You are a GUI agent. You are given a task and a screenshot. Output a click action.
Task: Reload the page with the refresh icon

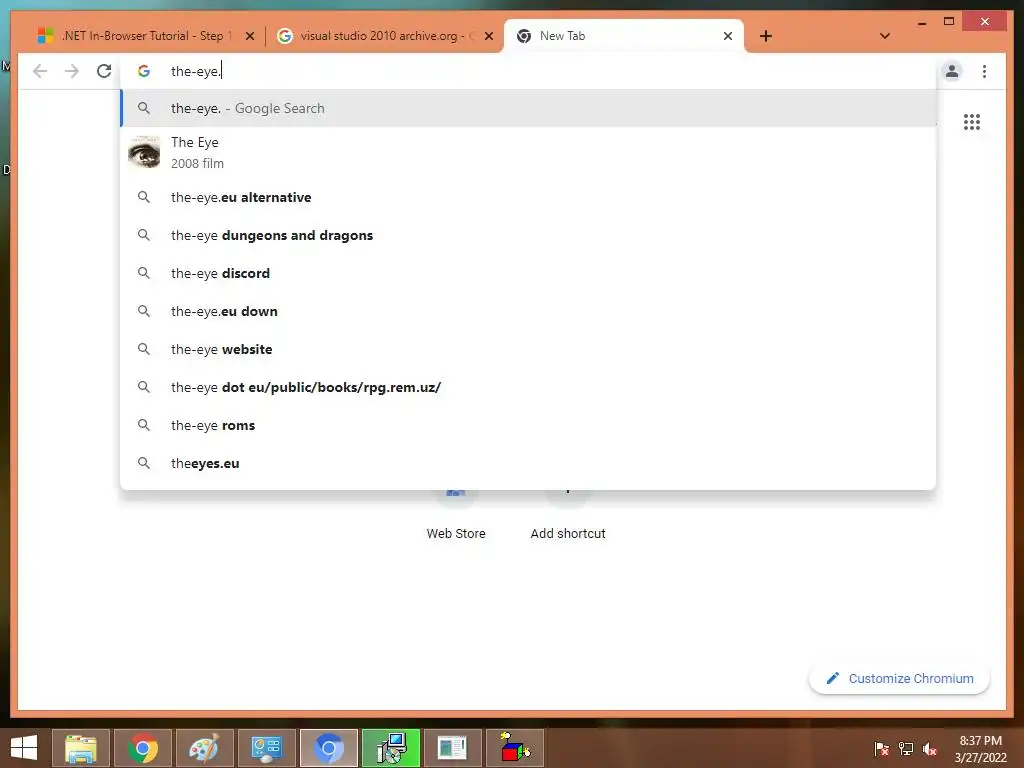point(104,71)
